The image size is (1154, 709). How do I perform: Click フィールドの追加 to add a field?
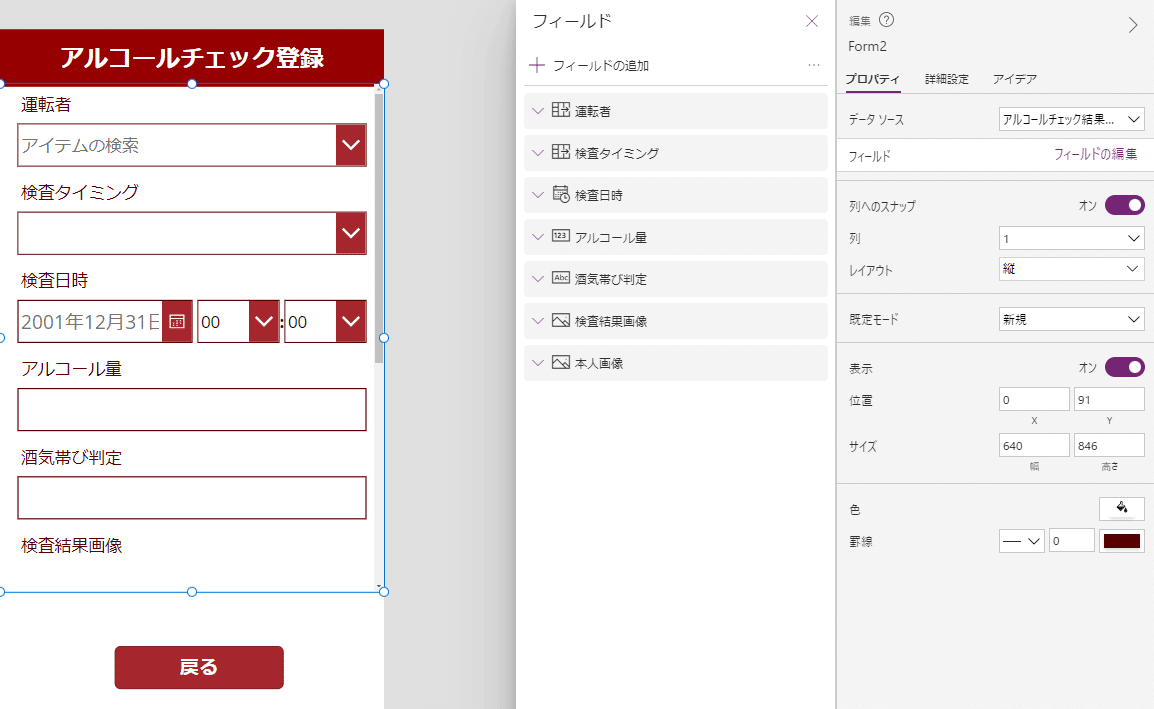[x=601, y=66]
